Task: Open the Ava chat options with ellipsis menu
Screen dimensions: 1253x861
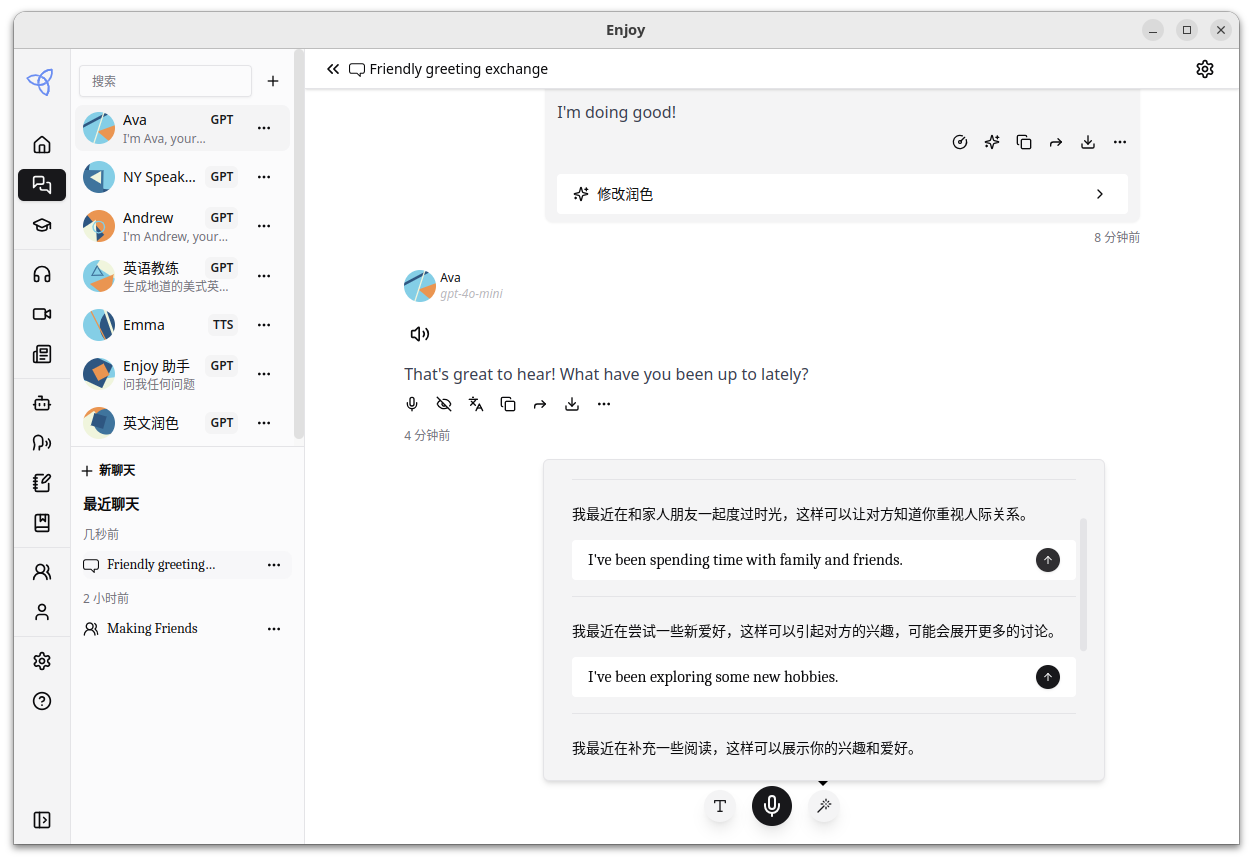Action: pos(263,127)
